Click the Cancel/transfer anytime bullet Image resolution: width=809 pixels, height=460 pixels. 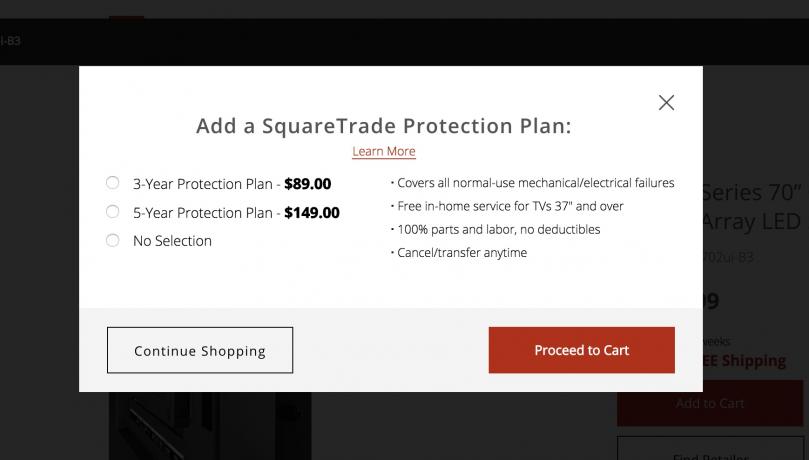point(461,253)
